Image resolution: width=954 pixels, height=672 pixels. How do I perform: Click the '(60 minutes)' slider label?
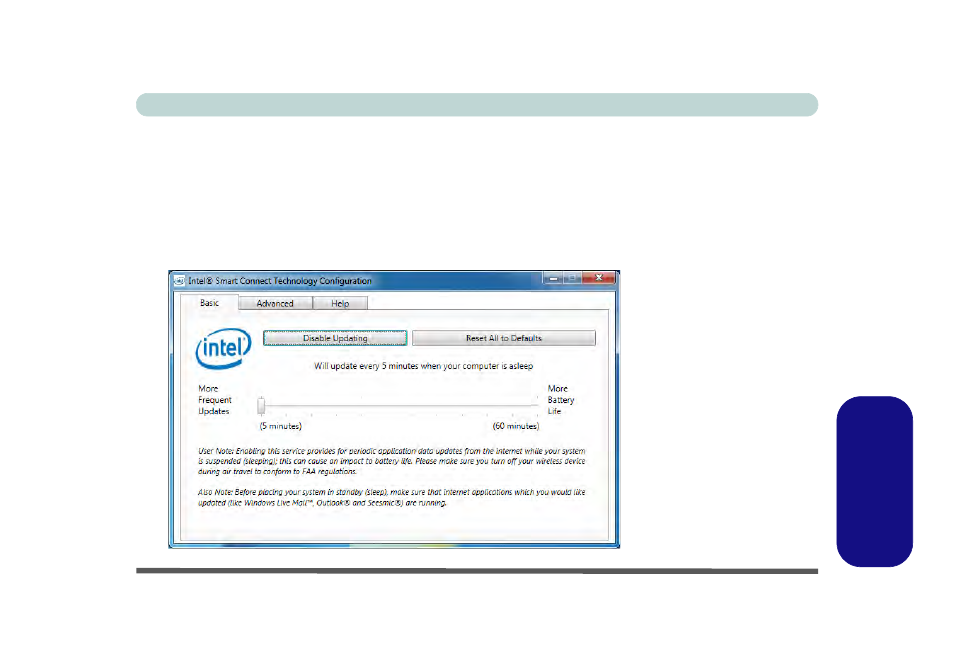516,426
